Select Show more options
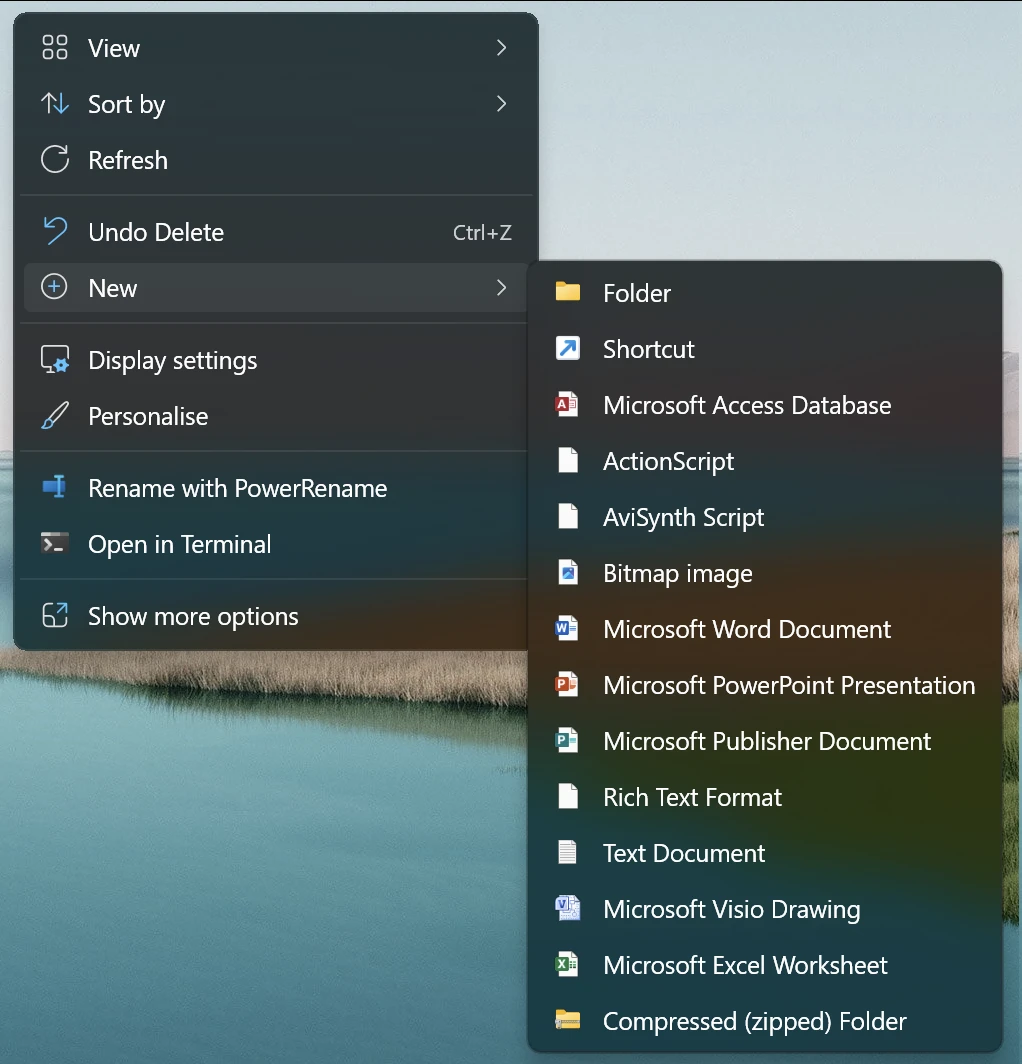This screenshot has height=1064, width=1022. [193, 616]
